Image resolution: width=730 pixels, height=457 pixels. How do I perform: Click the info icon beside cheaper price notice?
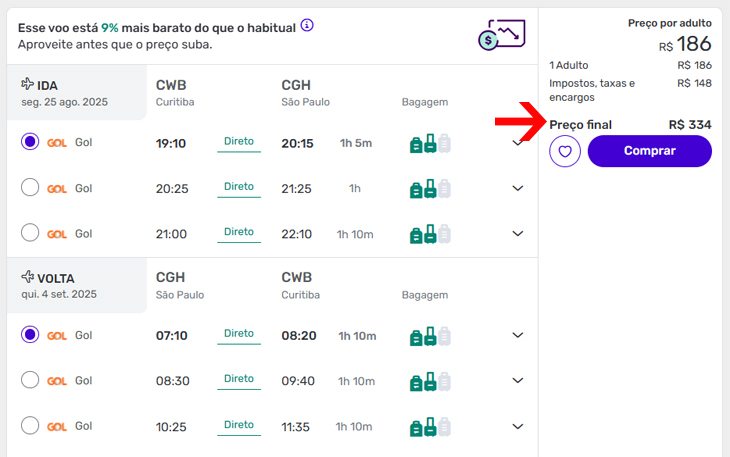pyautogui.click(x=307, y=25)
